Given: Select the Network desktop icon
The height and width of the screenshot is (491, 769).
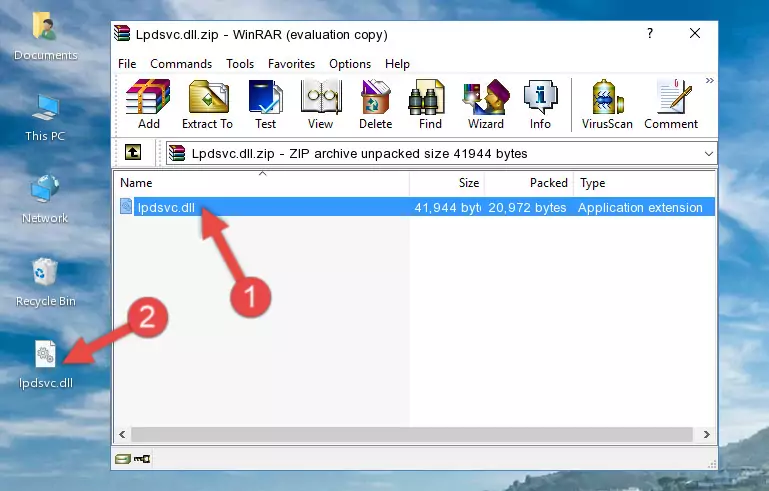Looking at the screenshot, I should click(x=45, y=199).
